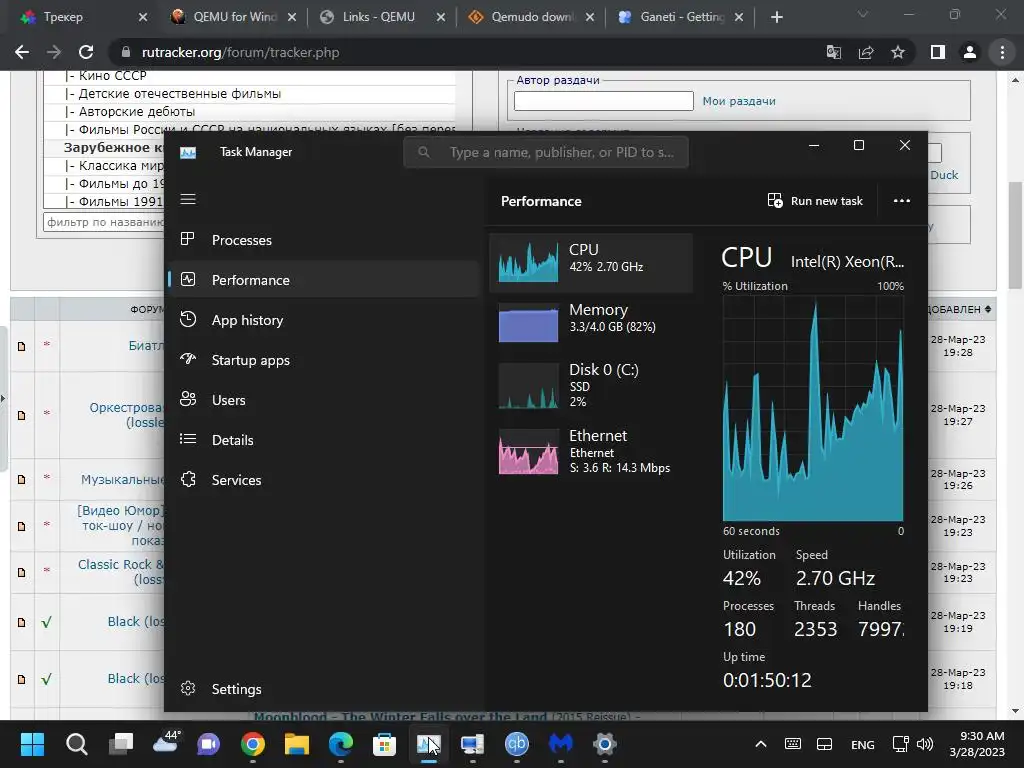This screenshot has width=1024, height=768.
Task: Click the translate page icon in address bar
Action: [834, 52]
